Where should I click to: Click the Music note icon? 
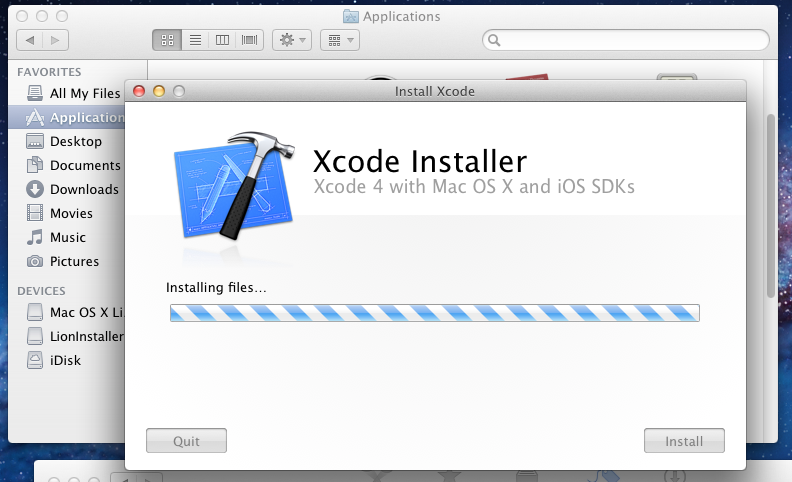(x=35, y=237)
